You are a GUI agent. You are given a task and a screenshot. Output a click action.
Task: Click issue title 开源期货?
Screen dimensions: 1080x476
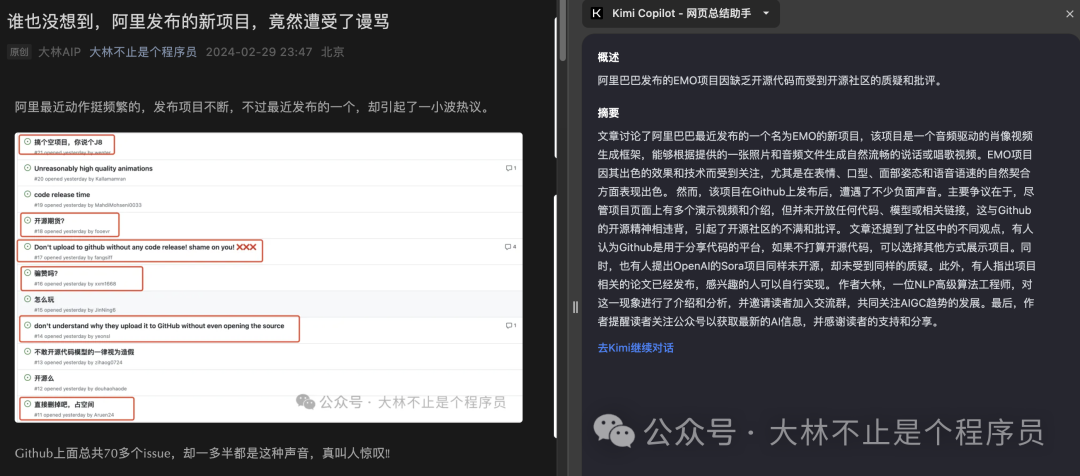(49, 221)
